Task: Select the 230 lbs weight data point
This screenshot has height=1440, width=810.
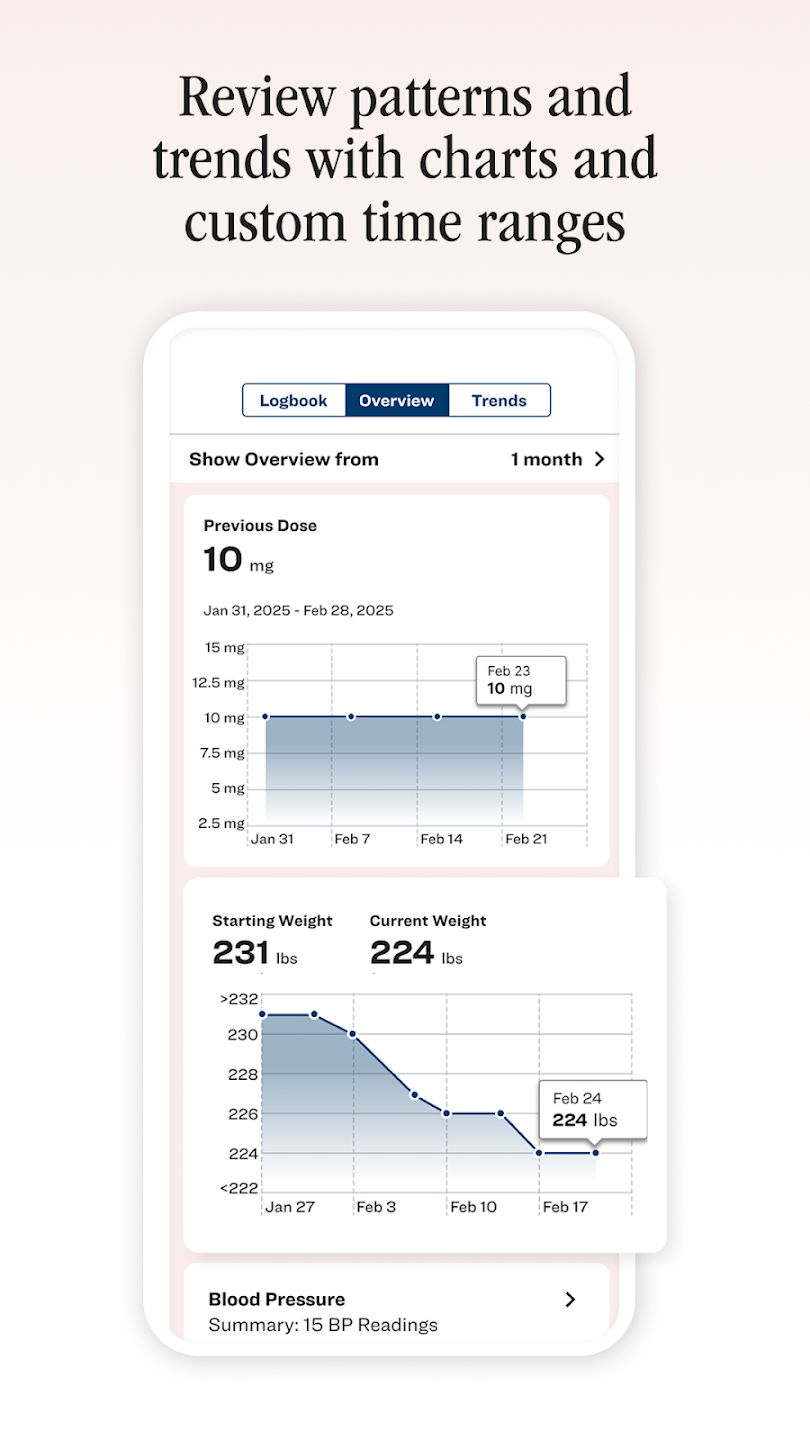Action: point(352,1034)
